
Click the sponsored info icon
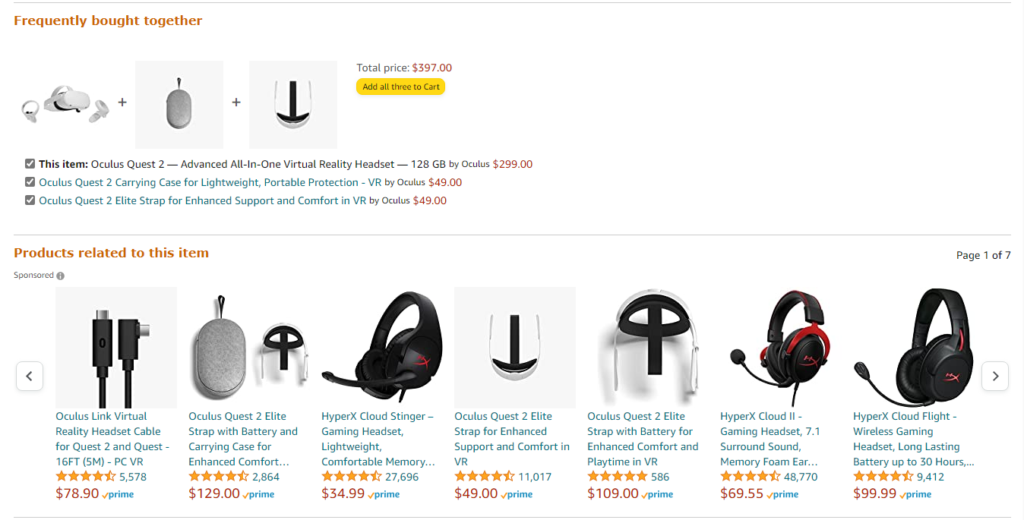point(61,276)
